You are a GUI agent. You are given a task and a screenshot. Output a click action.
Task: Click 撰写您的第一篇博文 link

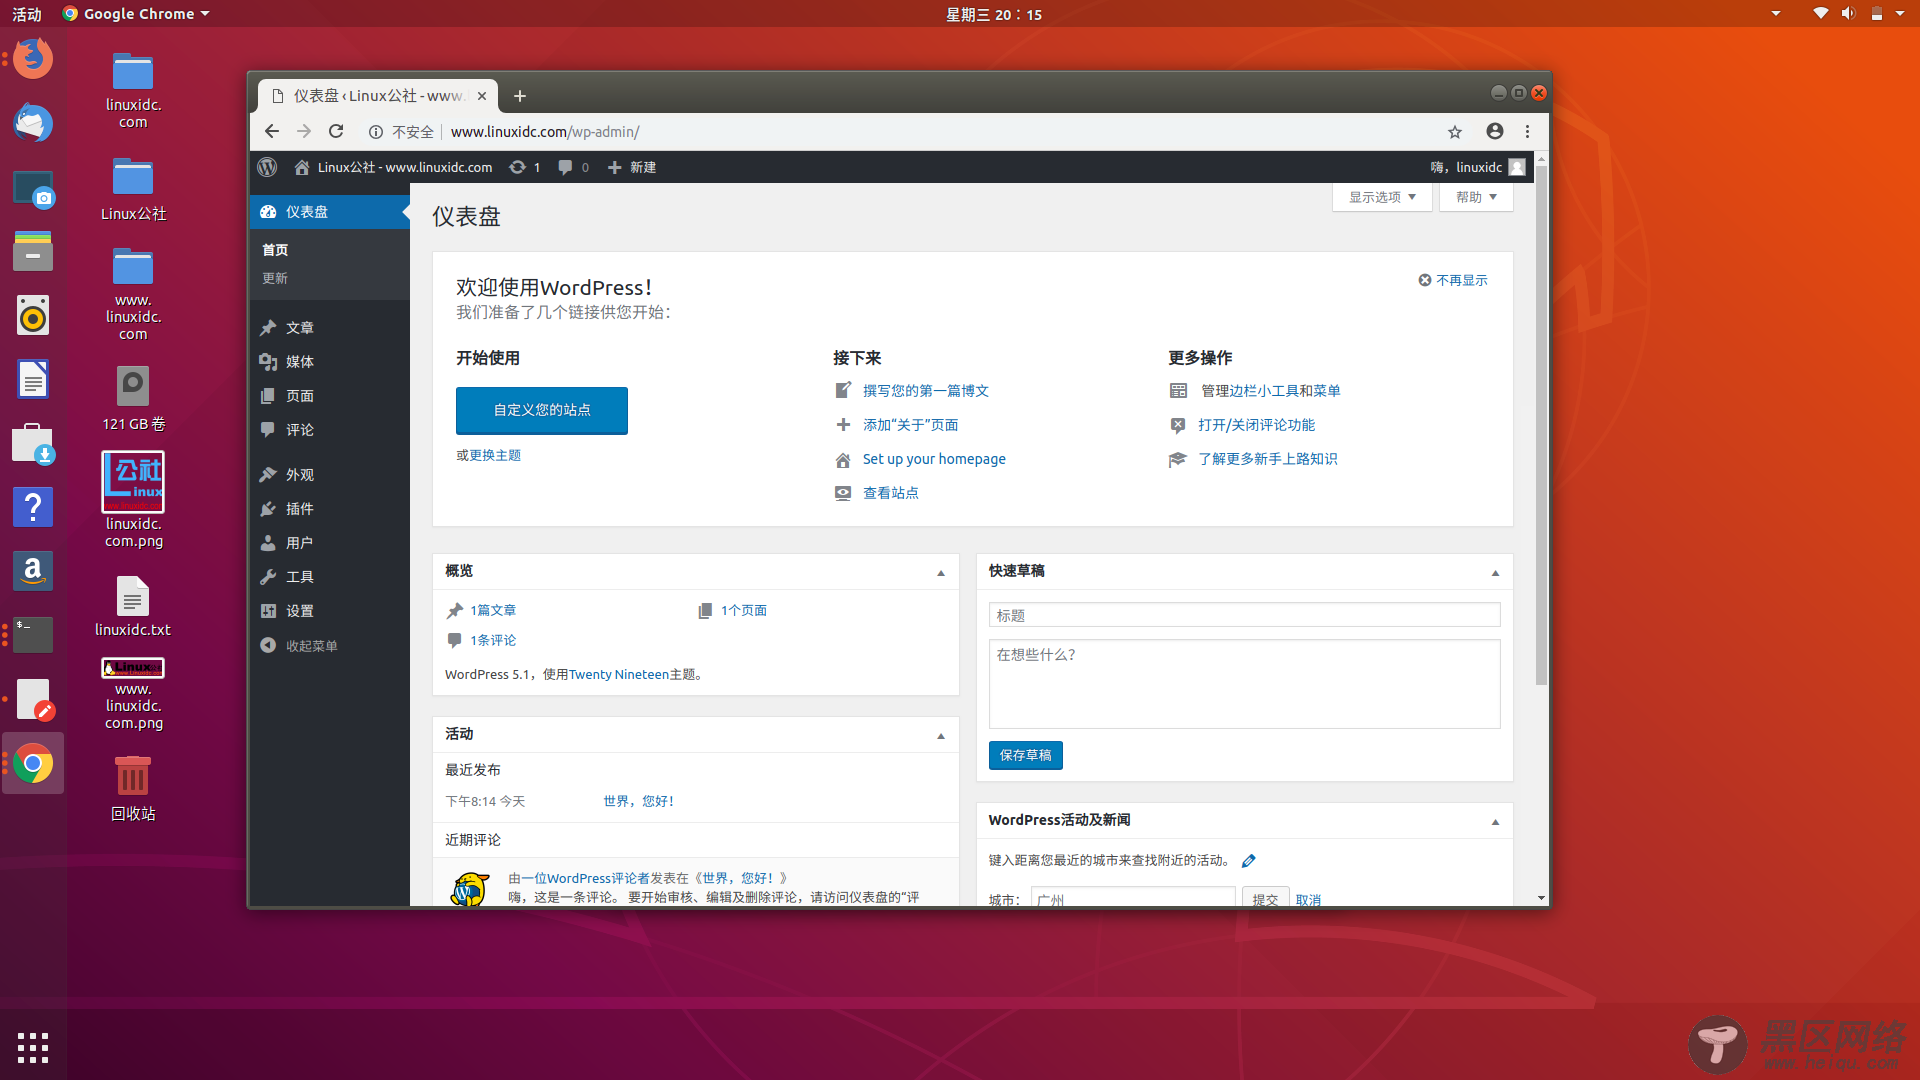[926, 391]
